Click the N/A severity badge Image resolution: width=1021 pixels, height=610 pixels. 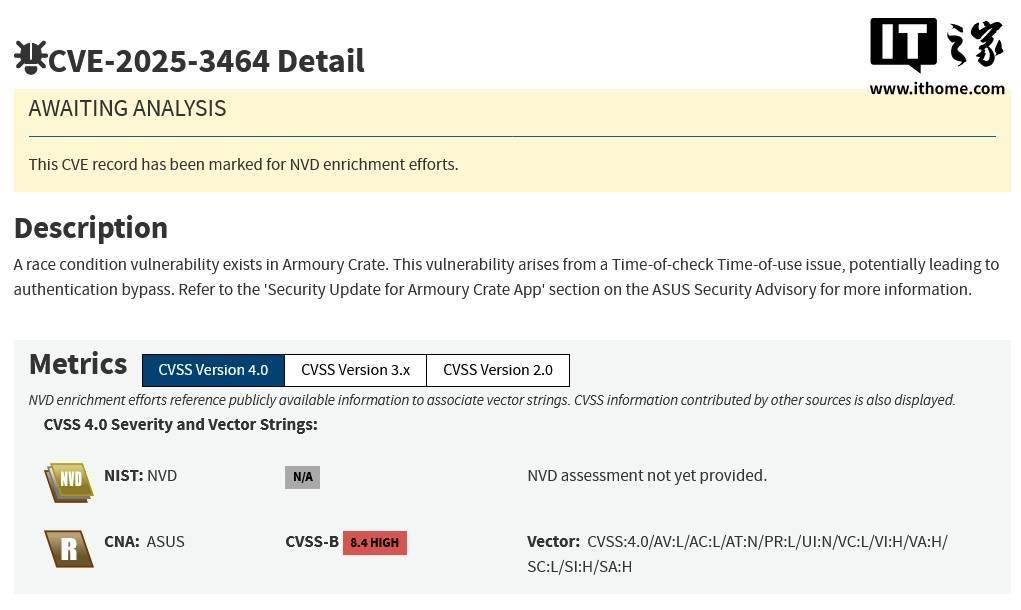[x=302, y=477]
